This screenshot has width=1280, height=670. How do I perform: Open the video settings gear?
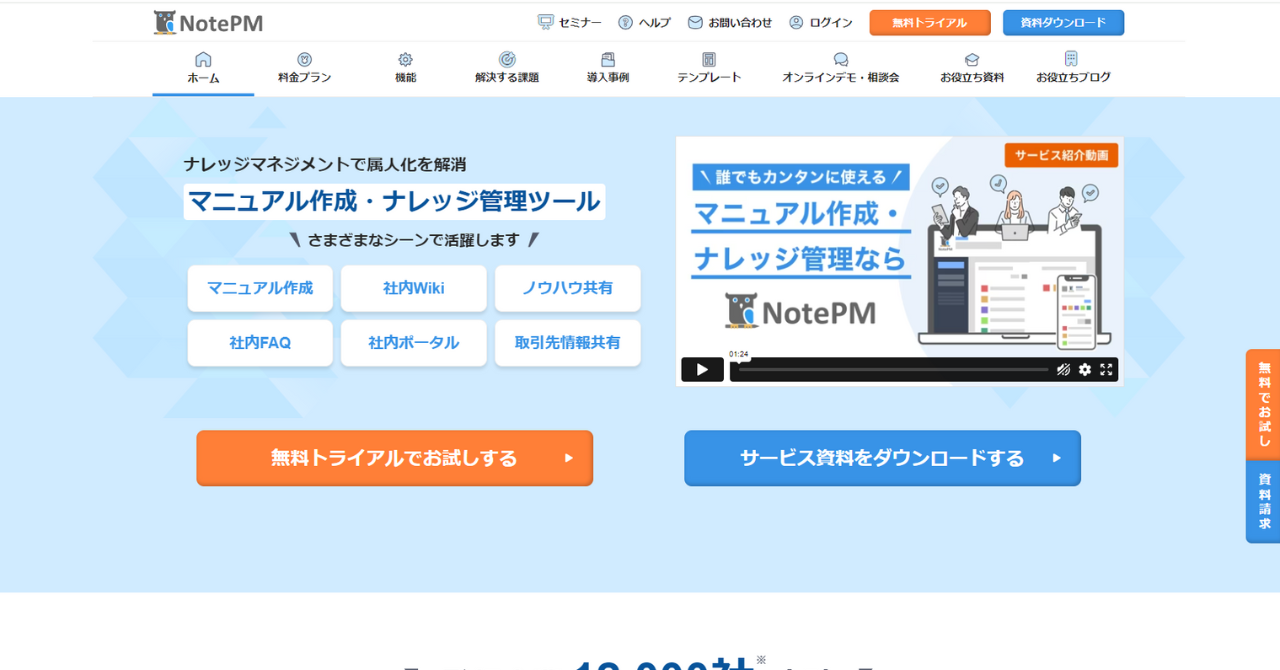[x=1085, y=370]
